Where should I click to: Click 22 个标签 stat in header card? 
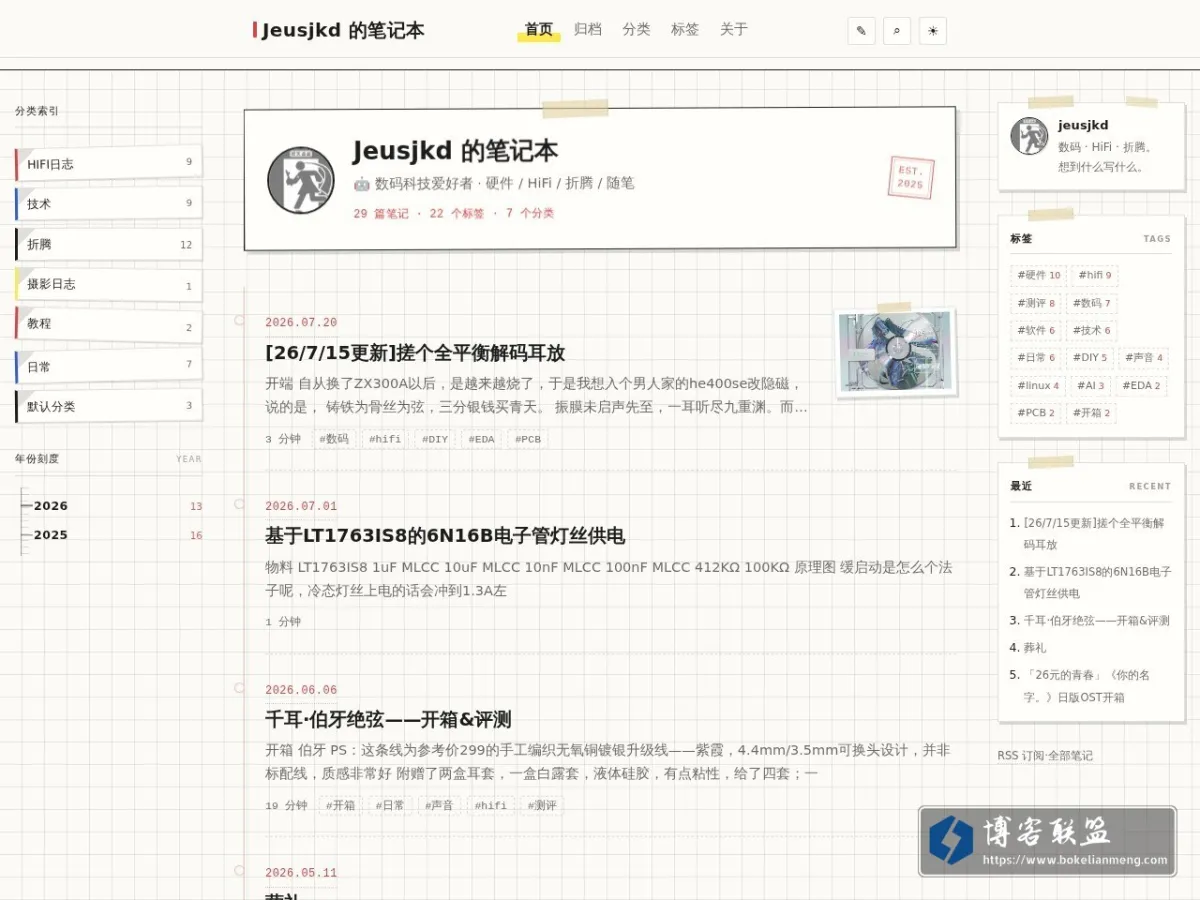(457, 213)
